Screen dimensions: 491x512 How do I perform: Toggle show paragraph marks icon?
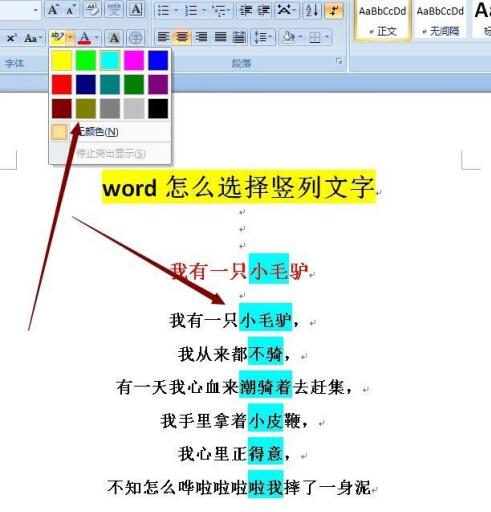click(x=334, y=10)
